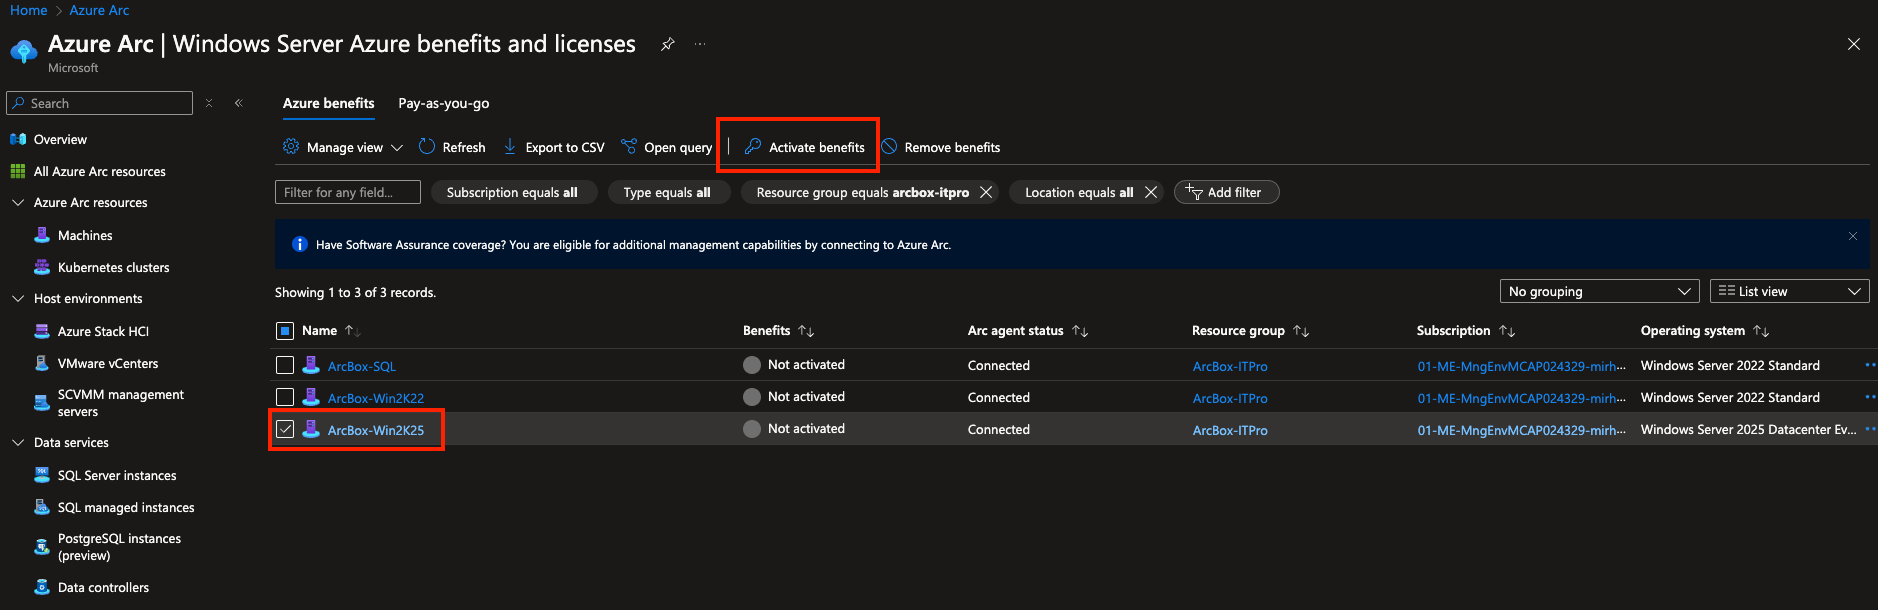This screenshot has width=1878, height=610.
Task: Open the Type equals all filter
Action: tap(667, 192)
